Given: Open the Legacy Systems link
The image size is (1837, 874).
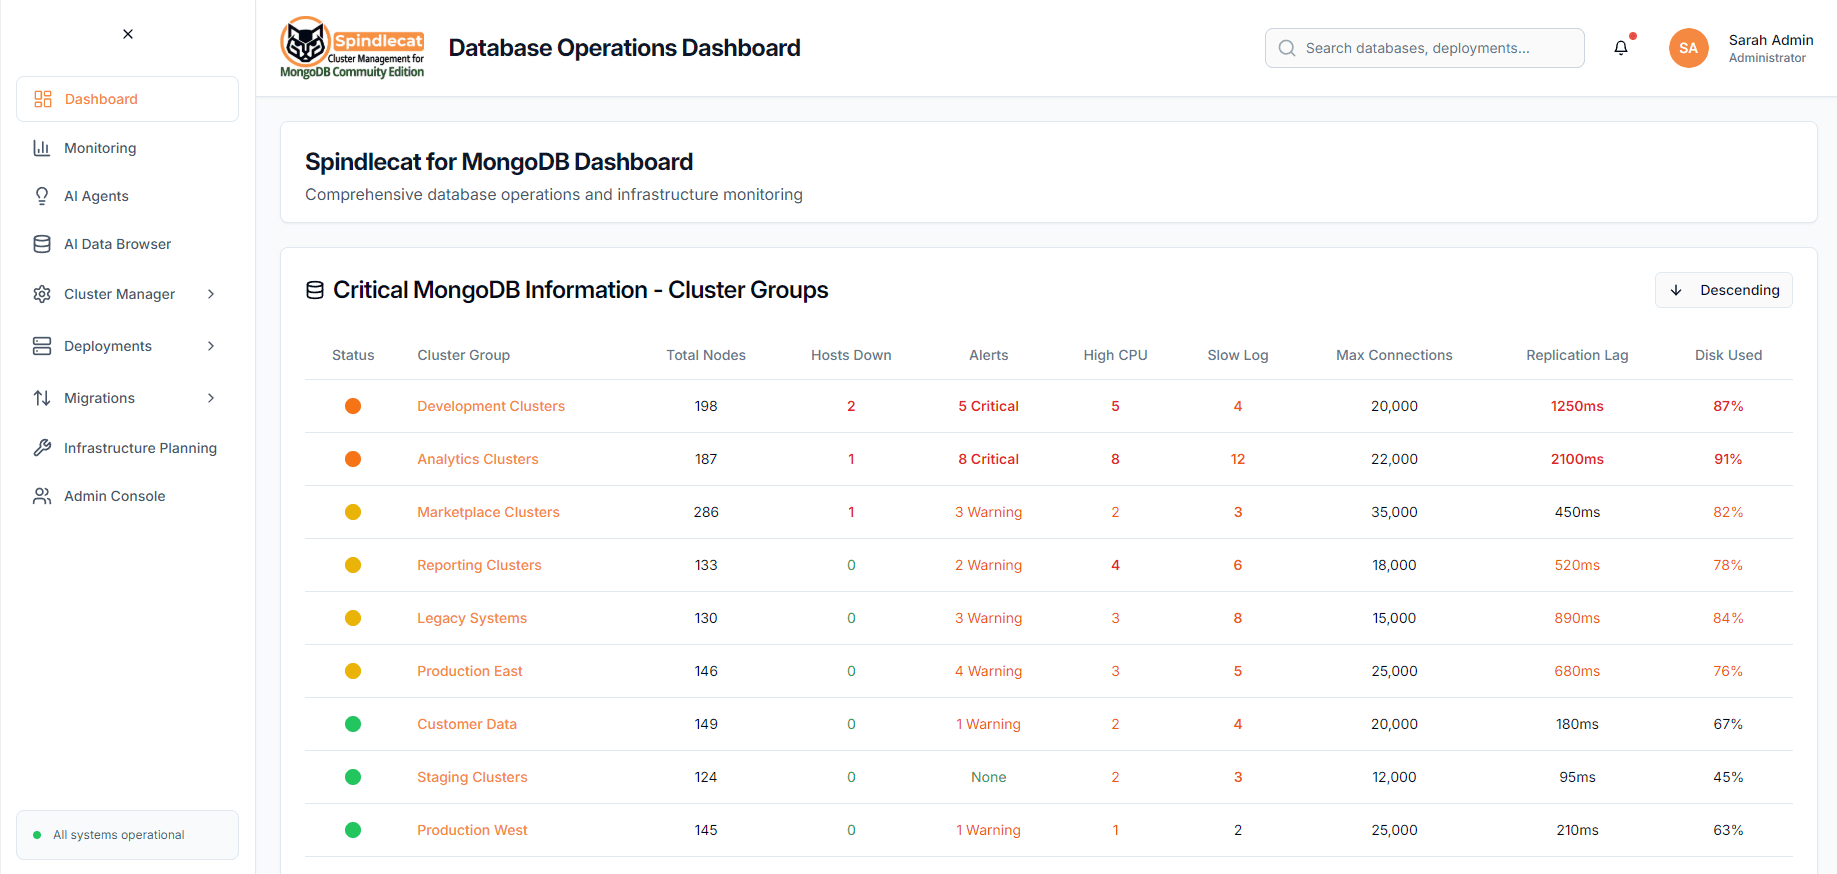Looking at the screenshot, I should (x=472, y=618).
